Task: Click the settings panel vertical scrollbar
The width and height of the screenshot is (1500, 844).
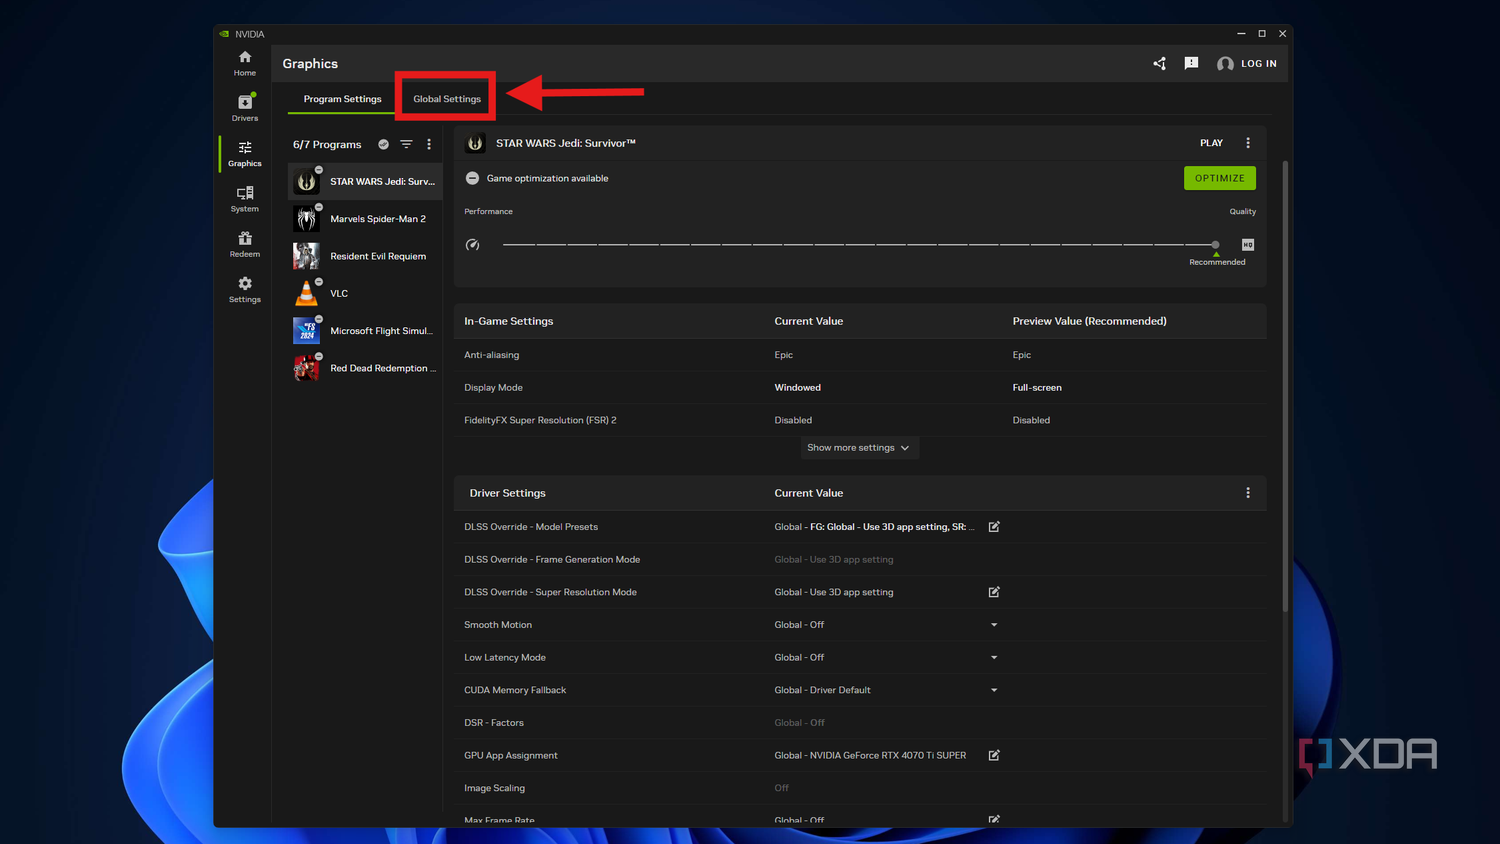Action: pos(1285,385)
